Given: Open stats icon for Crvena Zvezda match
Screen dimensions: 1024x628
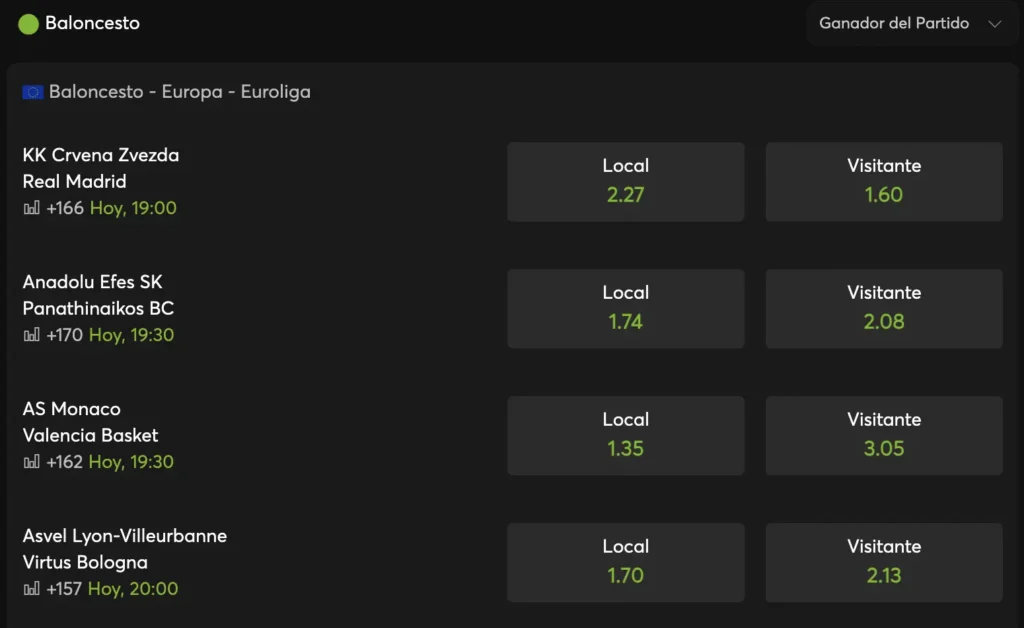Looking at the screenshot, I should 32,208.
